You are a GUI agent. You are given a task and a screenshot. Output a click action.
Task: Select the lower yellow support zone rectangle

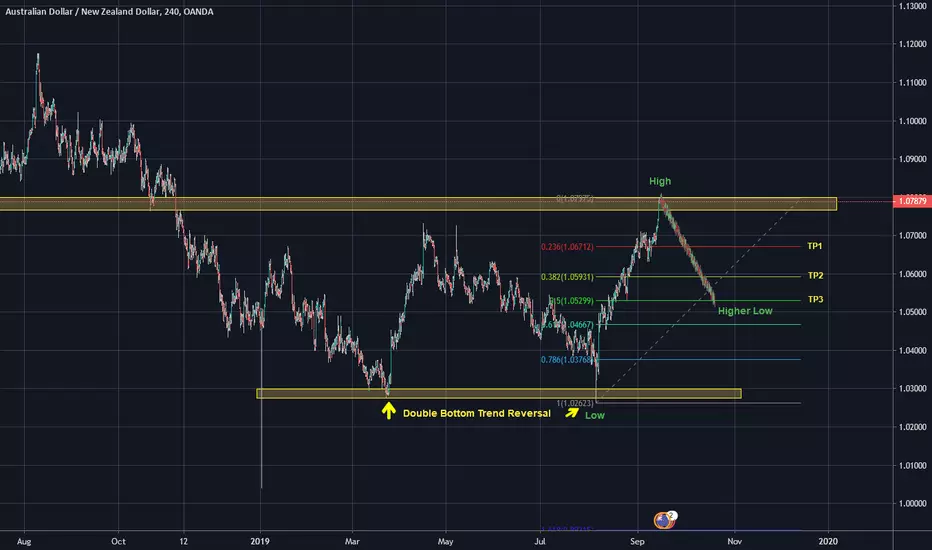pyautogui.click(x=499, y=394)
